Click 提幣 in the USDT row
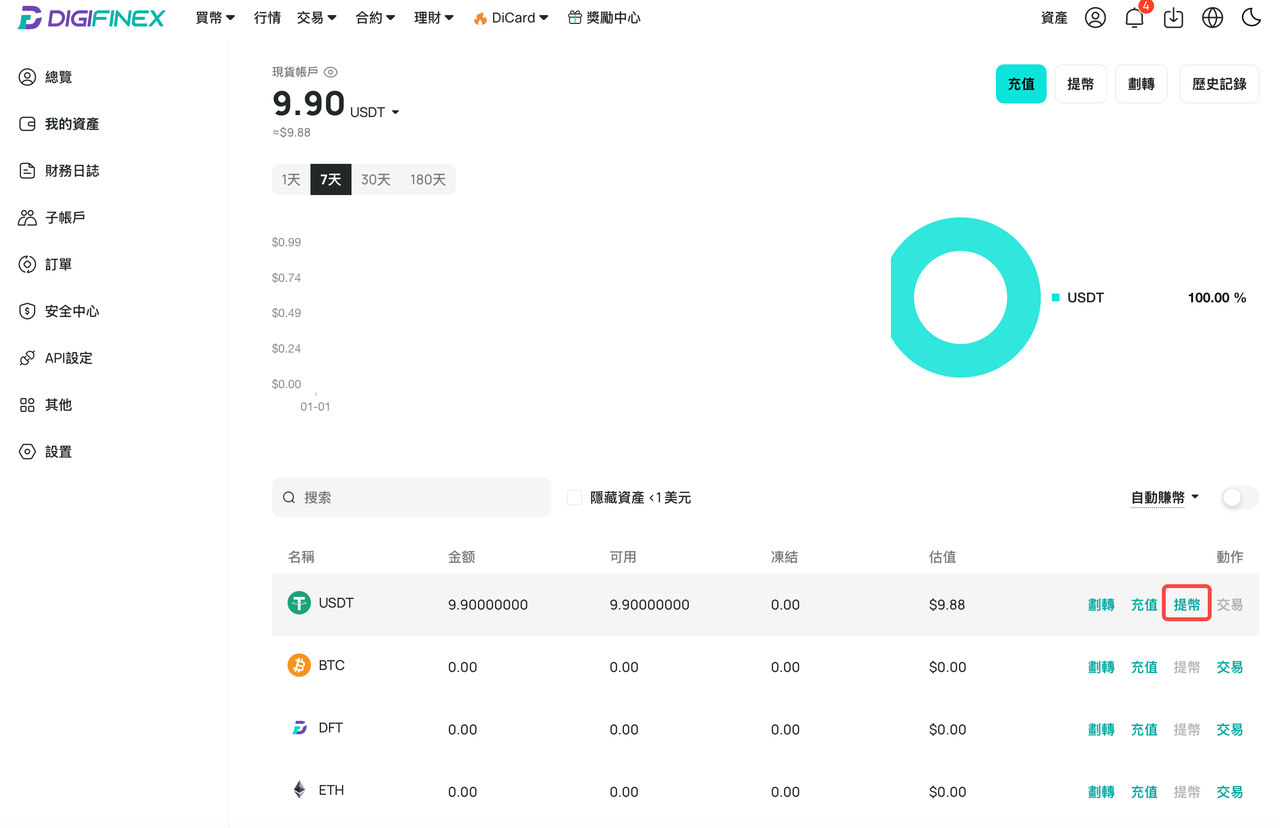 point(1187,605)
